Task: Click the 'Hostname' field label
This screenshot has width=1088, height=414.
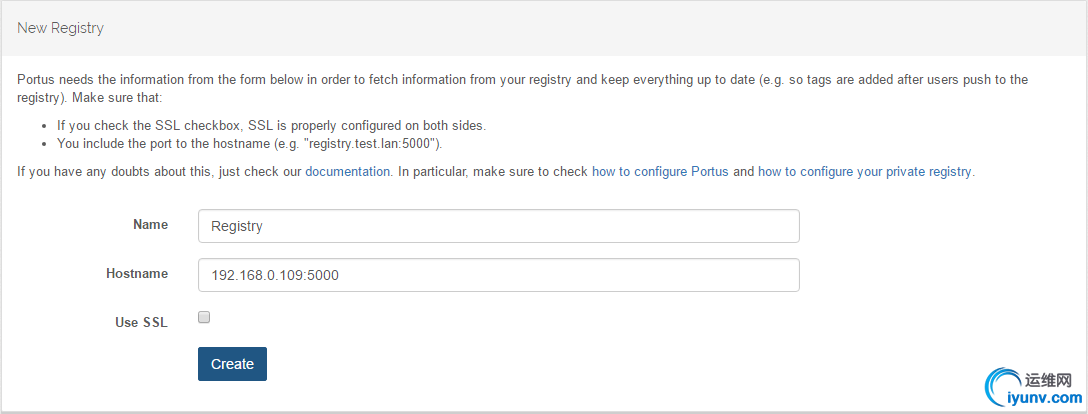Action: click(x=137, y=274)
